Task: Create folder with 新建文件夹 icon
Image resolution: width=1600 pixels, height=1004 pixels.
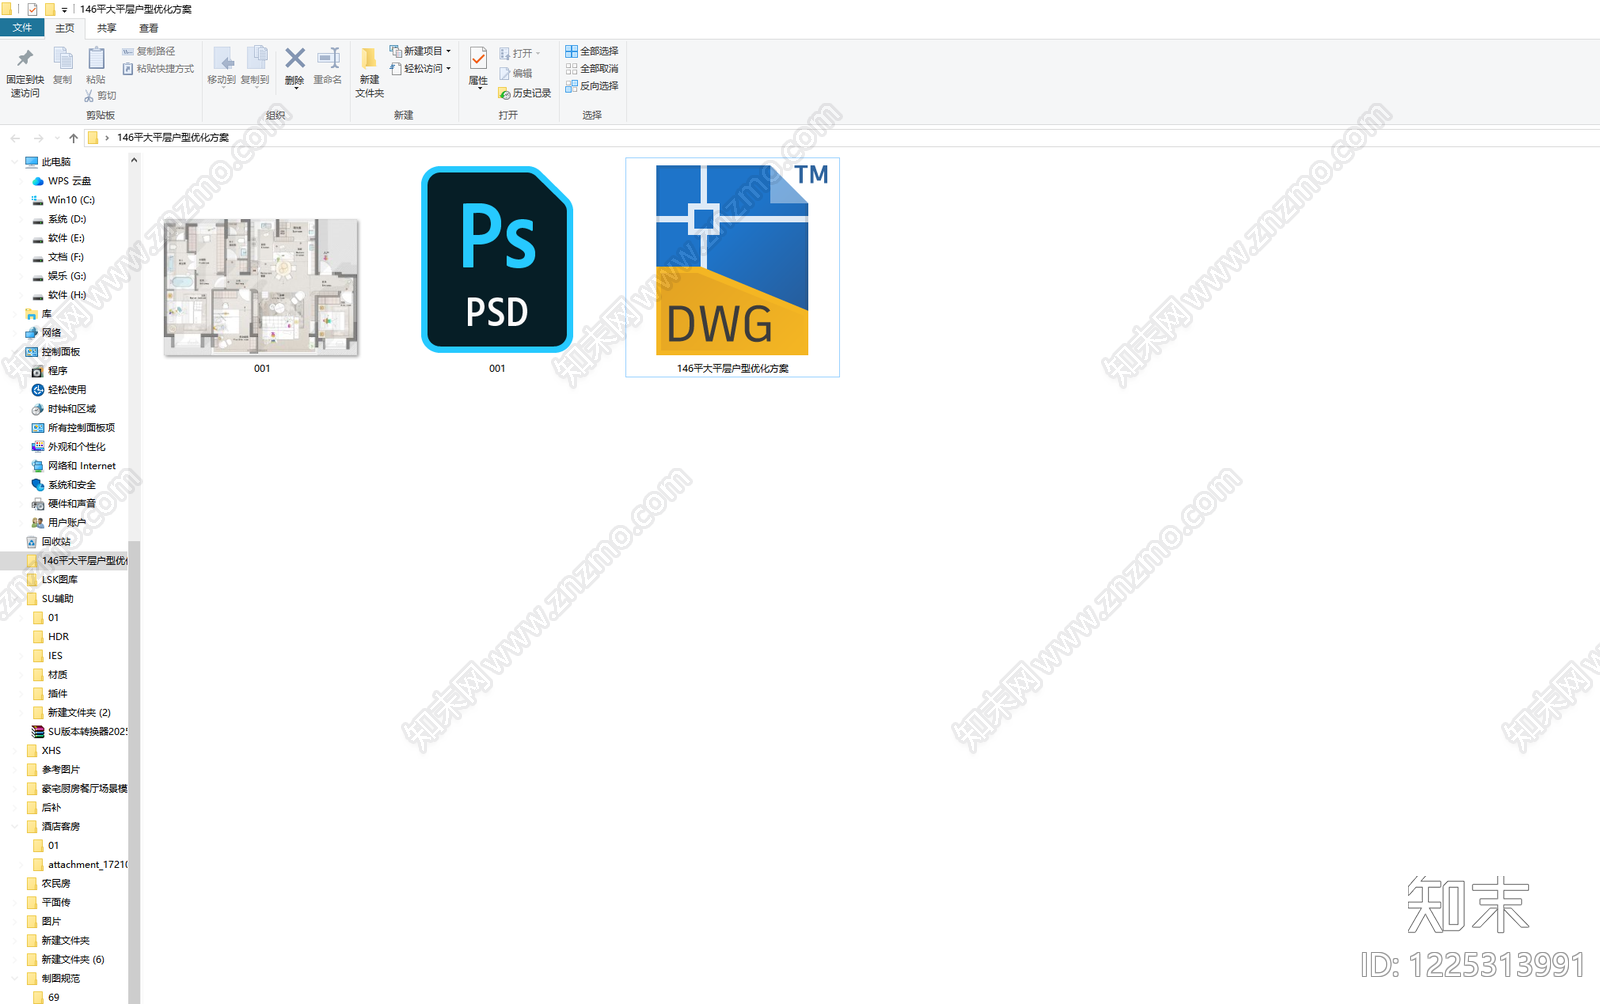Action: [x=369, y=59]
